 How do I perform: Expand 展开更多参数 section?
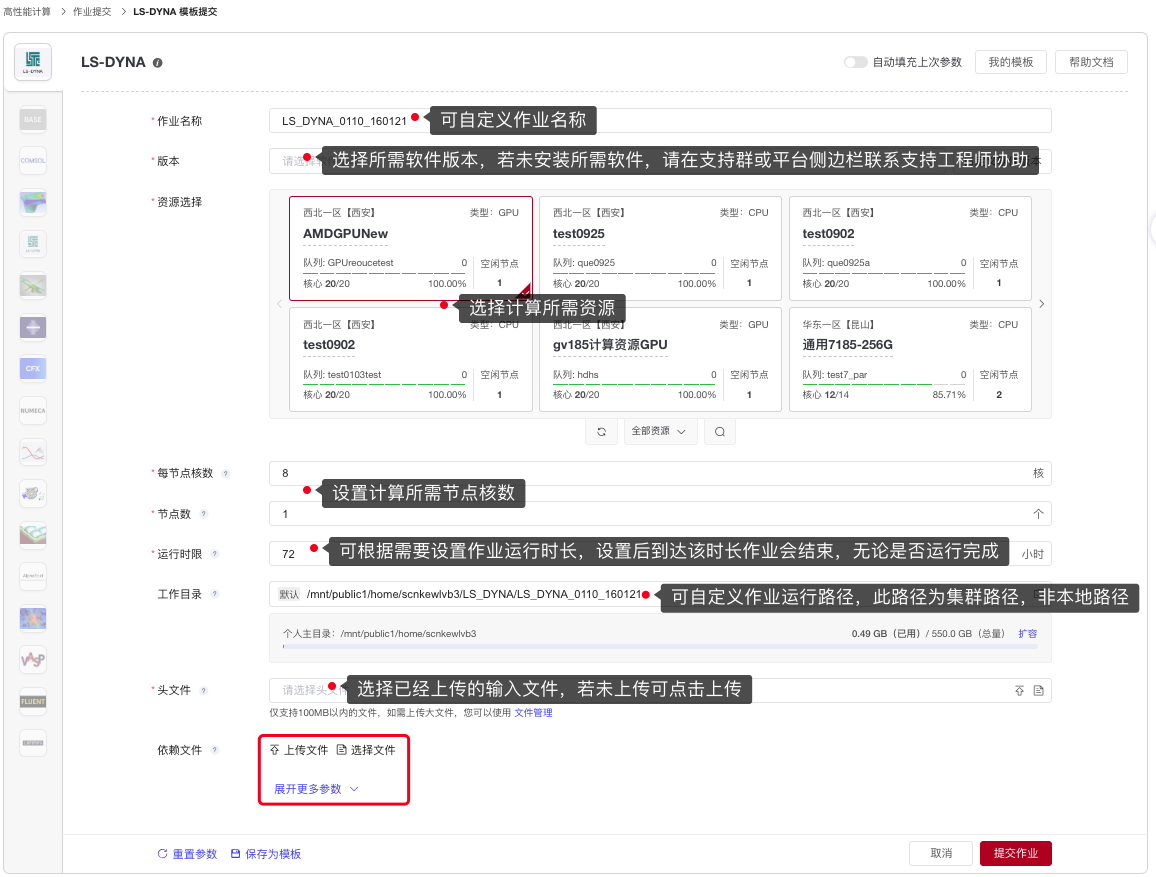(316, 789)
